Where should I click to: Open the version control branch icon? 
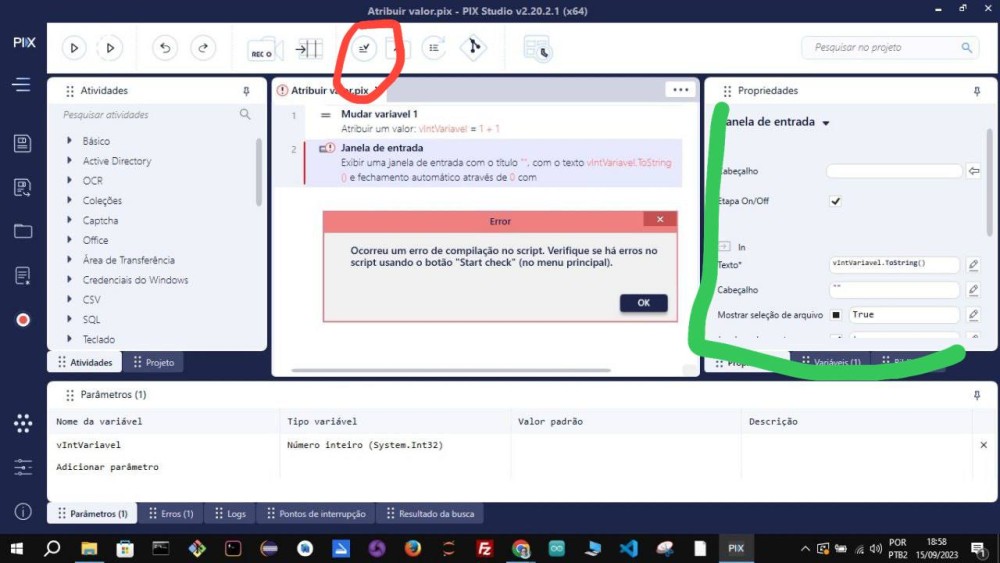pos(474,48)
